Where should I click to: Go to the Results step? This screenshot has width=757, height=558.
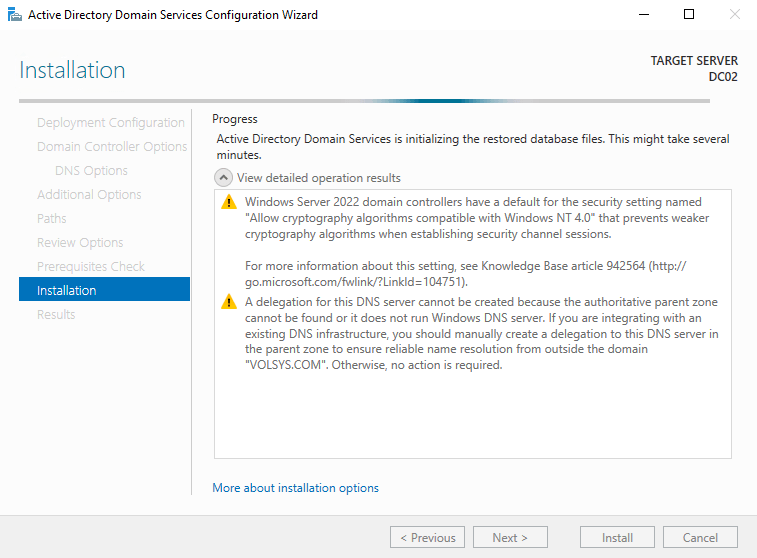click(x=56, y=315)
